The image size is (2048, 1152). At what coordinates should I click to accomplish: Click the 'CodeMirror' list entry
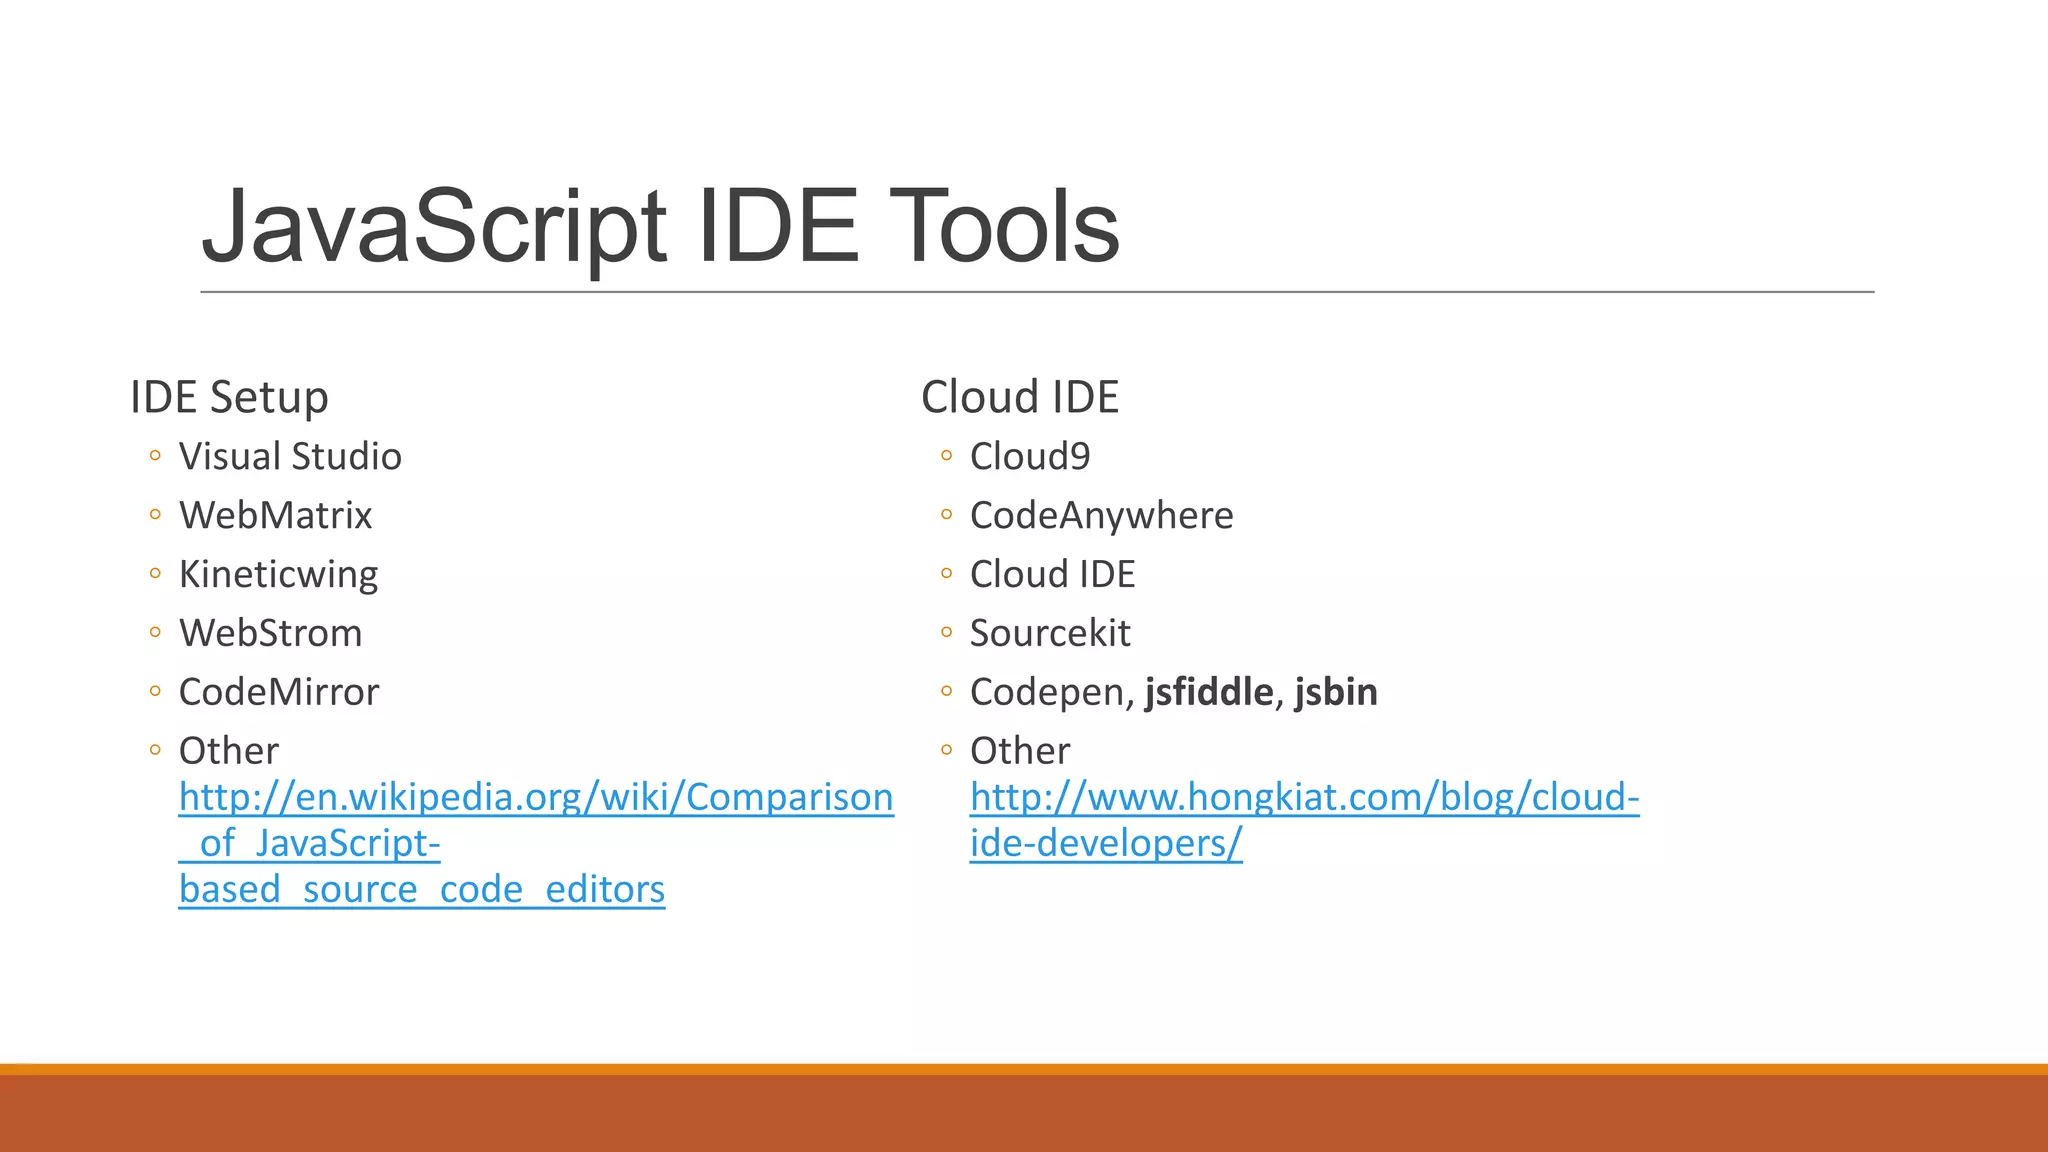(279, 692)
